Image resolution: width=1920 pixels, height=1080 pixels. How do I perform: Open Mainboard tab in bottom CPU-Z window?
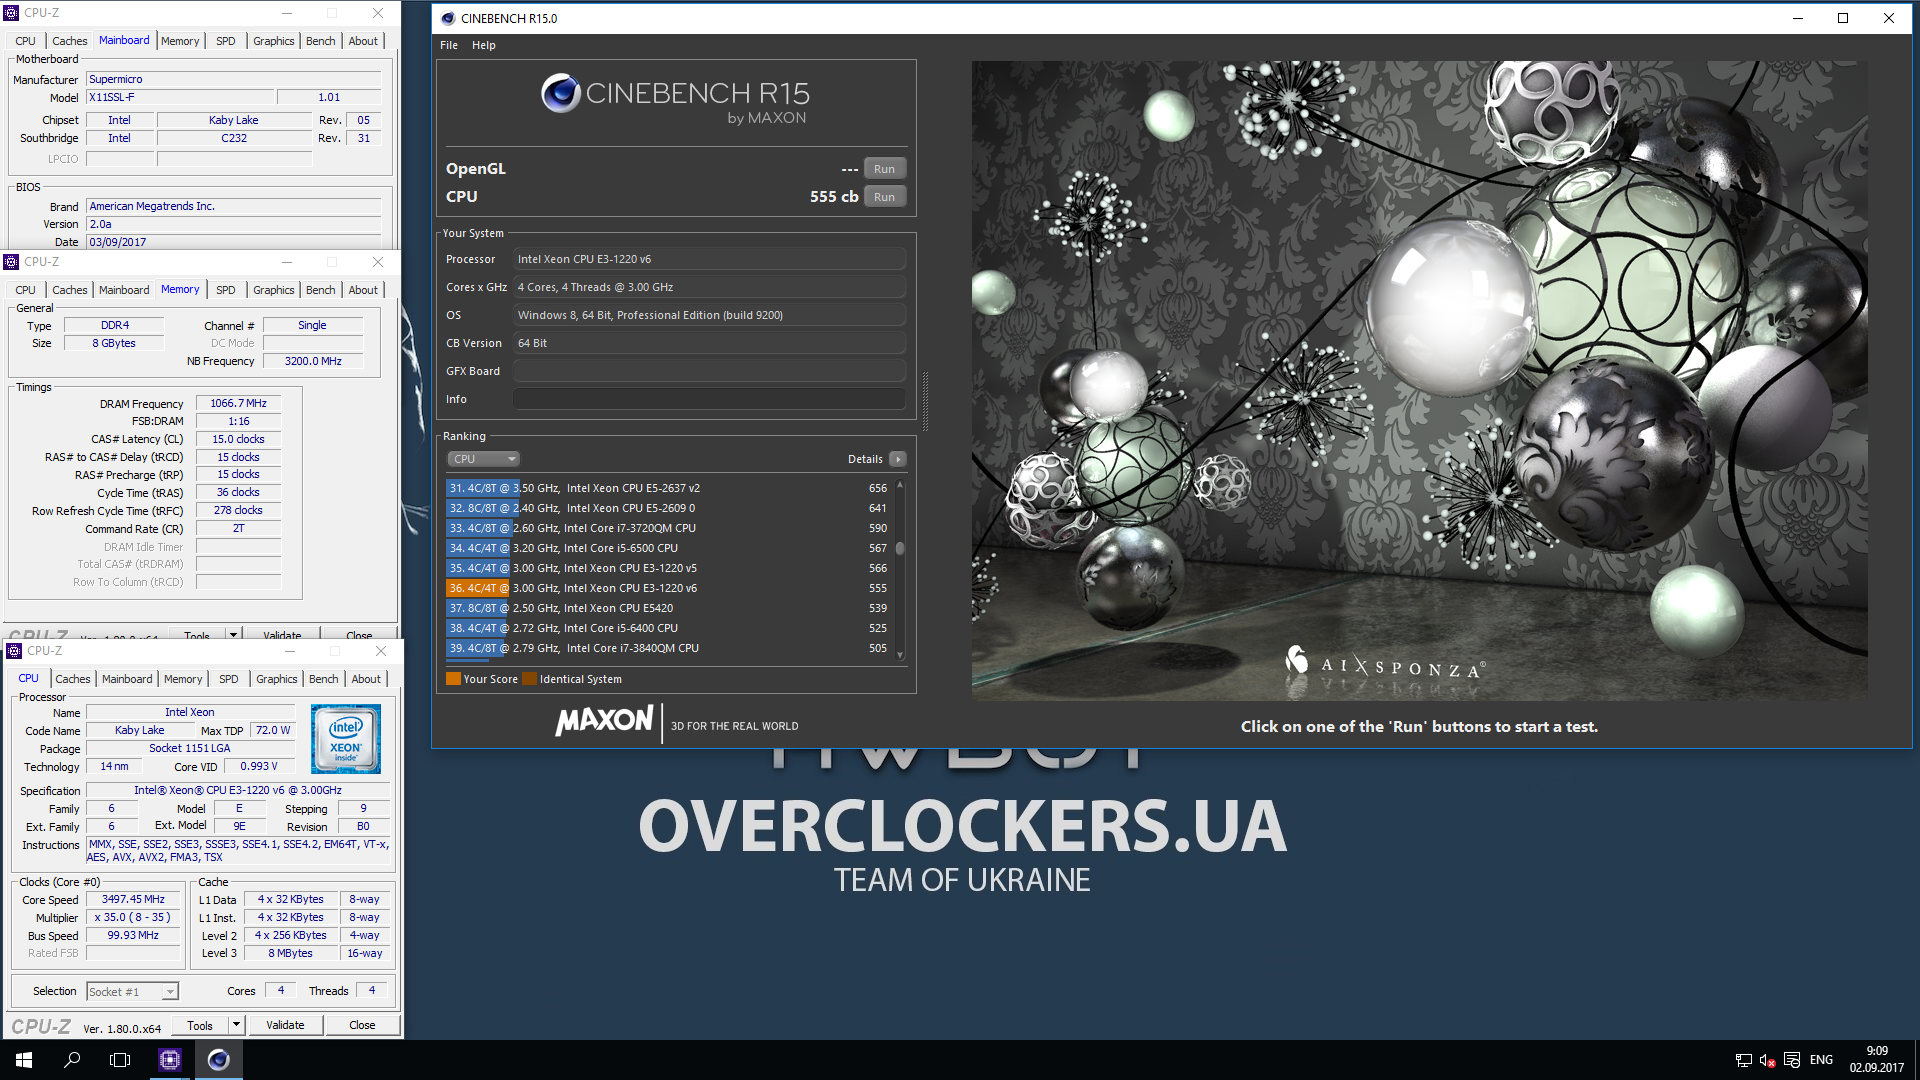point(127,679)
